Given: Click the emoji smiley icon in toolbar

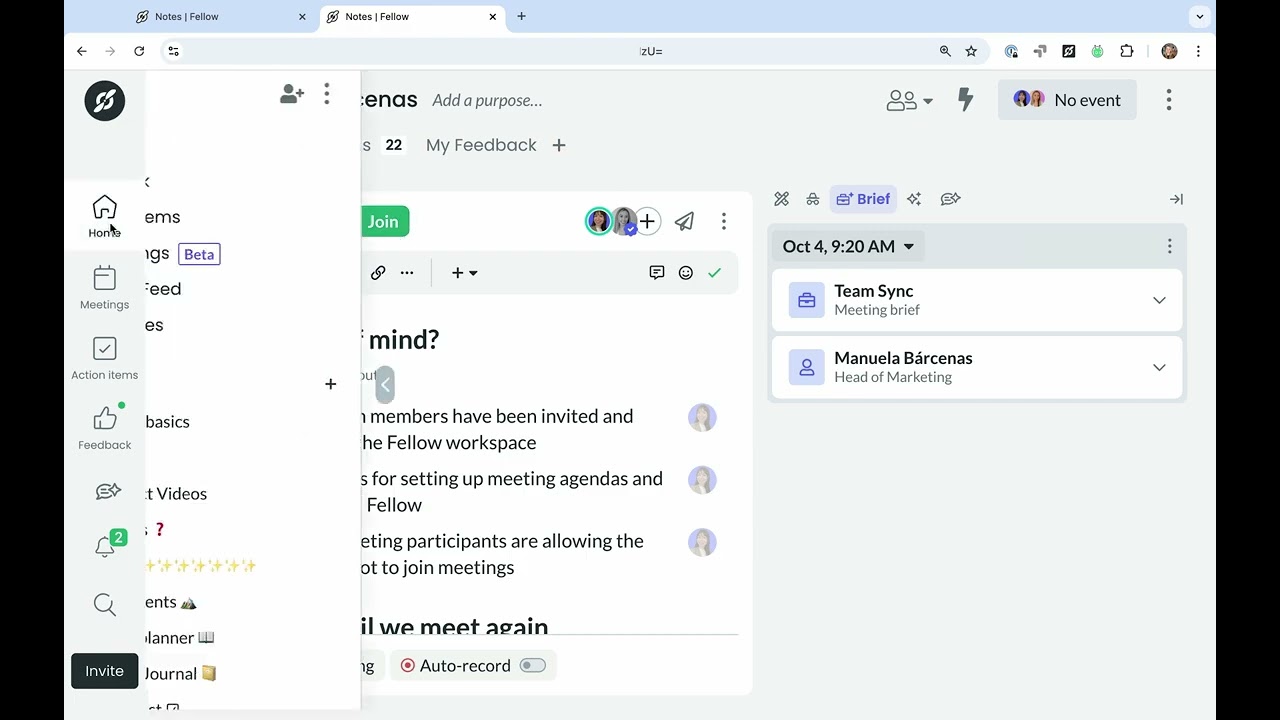Looking at the screenshot, I should (686, 272).
